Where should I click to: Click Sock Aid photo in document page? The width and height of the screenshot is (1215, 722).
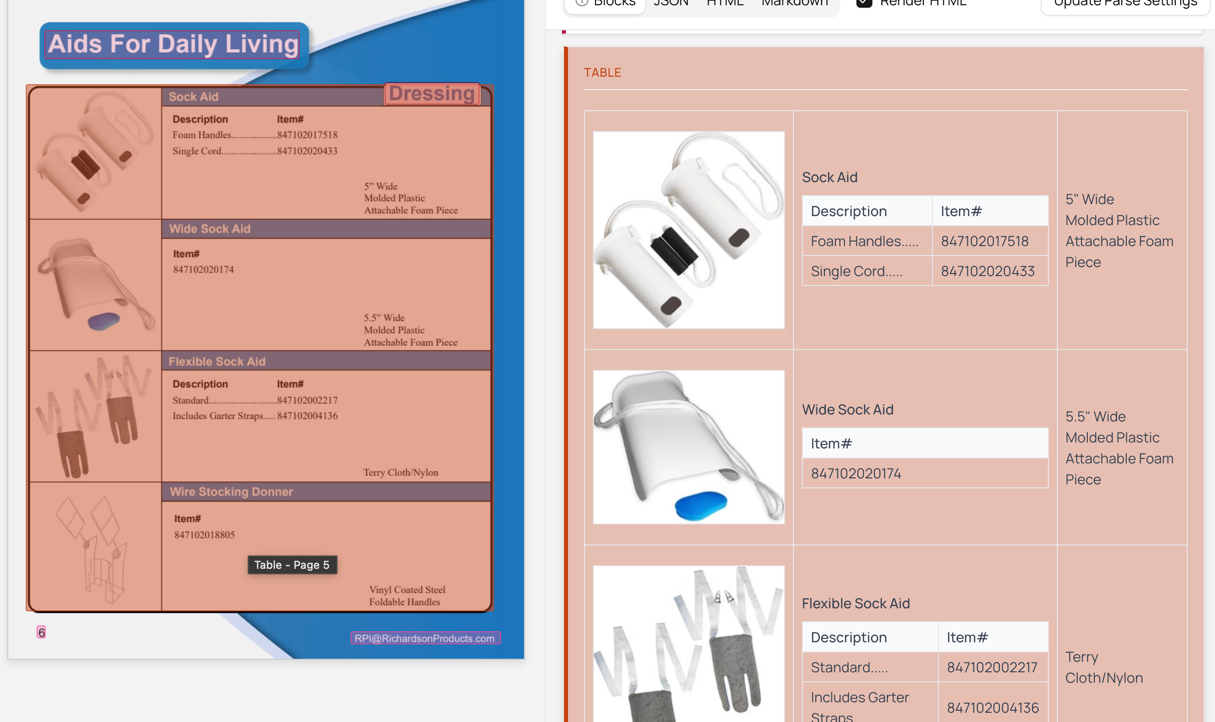(x=95, y=152)
